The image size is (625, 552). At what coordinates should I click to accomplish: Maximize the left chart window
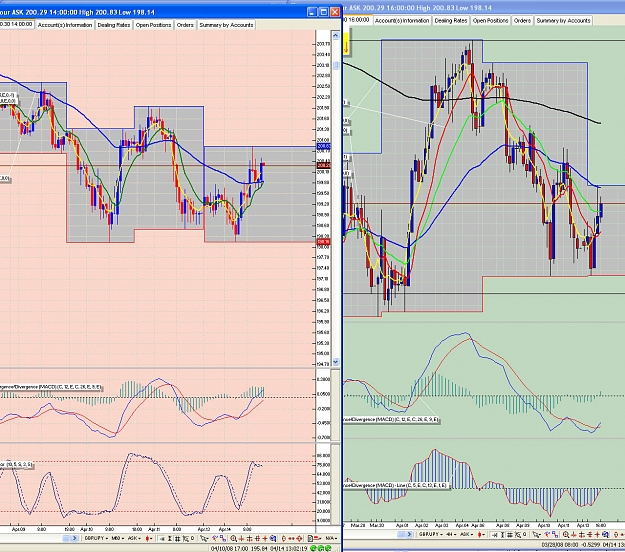[x=324, y=12]
